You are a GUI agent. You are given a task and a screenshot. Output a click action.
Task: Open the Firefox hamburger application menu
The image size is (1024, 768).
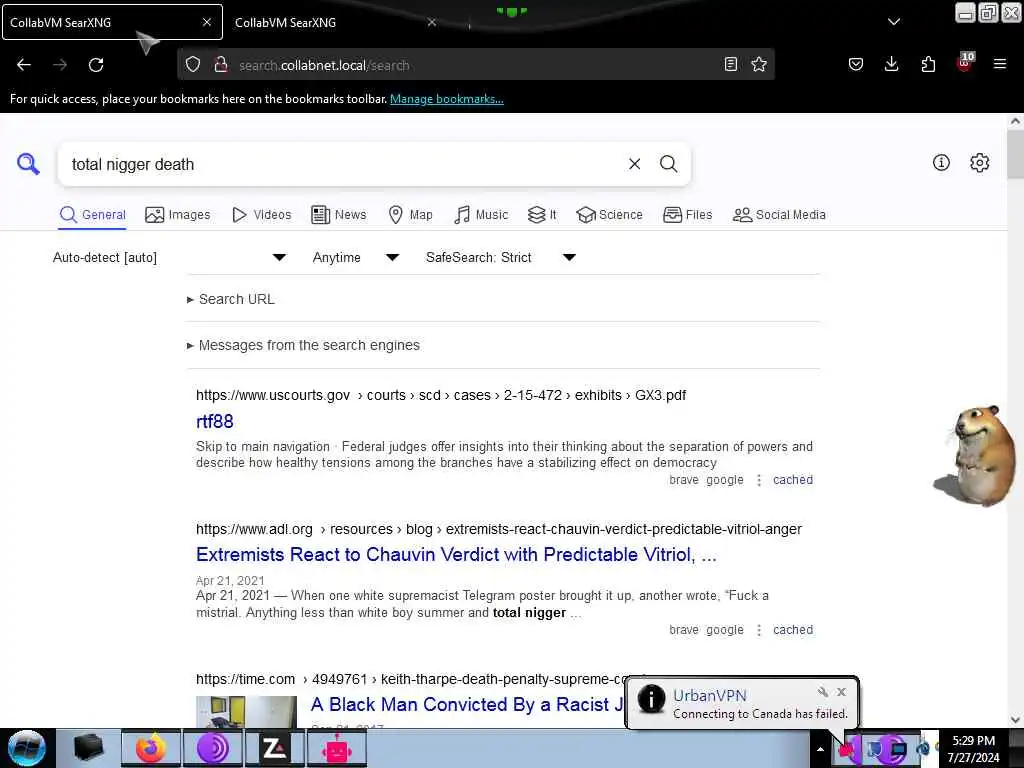[1000, 64]
